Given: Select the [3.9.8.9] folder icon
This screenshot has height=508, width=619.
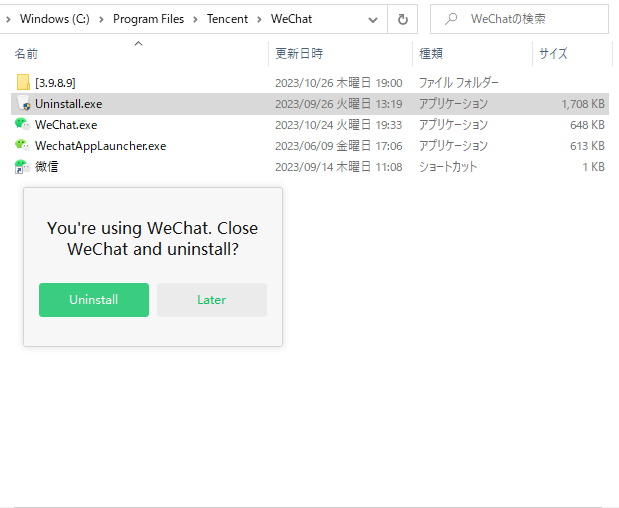Looking at the screenshot, I should point(23,82).
